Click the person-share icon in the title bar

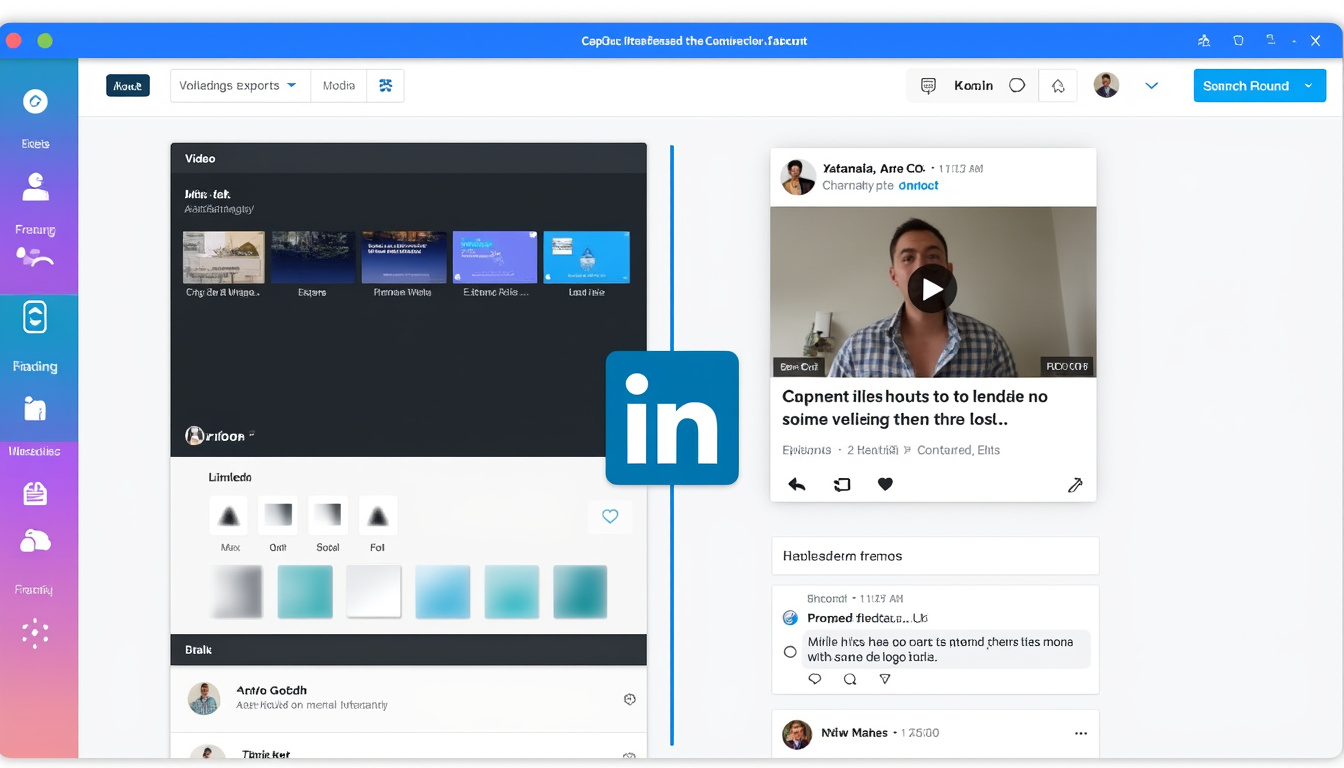click(1204, 41)
